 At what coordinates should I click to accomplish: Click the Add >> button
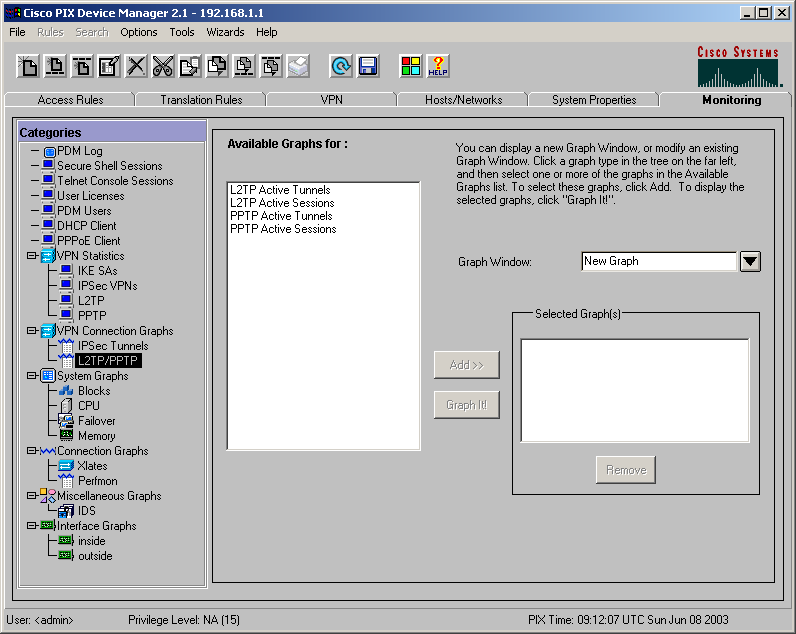click(x=467, y=365)
